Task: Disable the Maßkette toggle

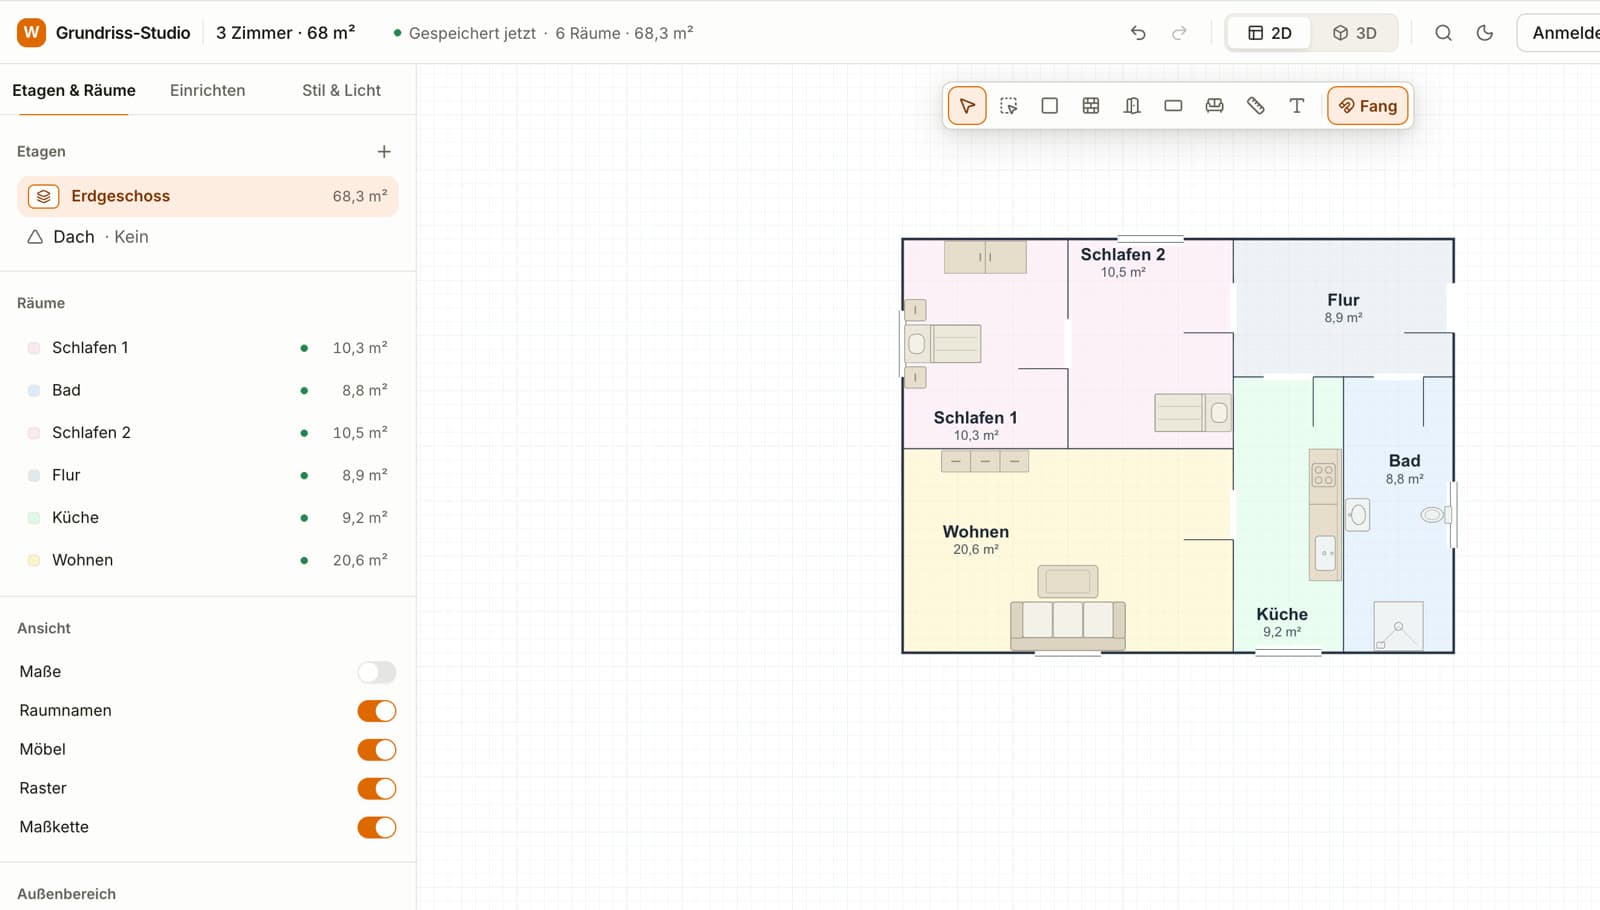Action: pos(377,828)
